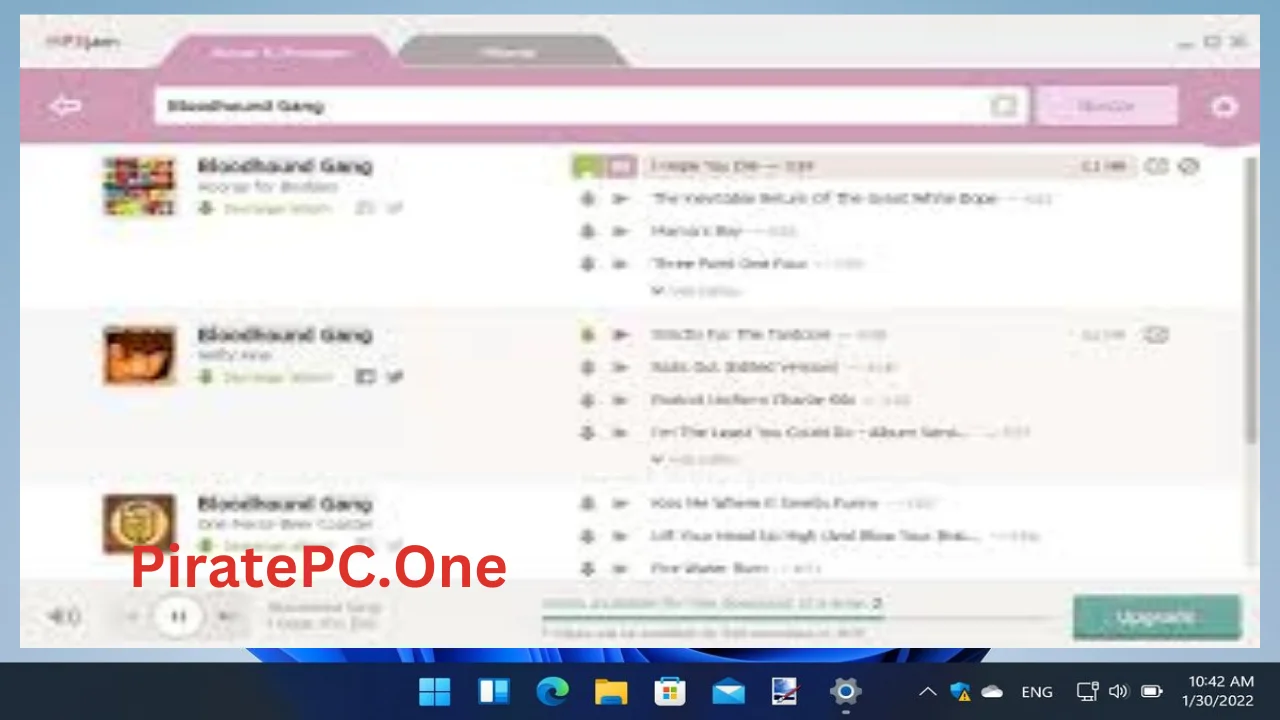Screen dimensions: 1280x720
Task: Play Kiss Me Where It Smells Funny
Action: (620, 503)
